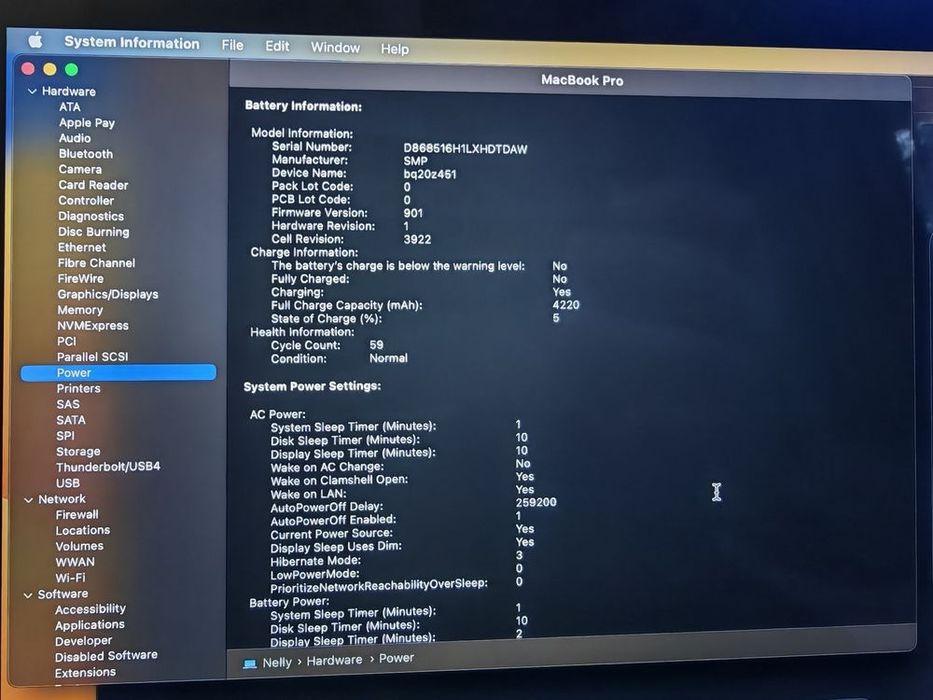The image size is (933, 700).
Task: Open the Help menu
Action: pos(395,49)
